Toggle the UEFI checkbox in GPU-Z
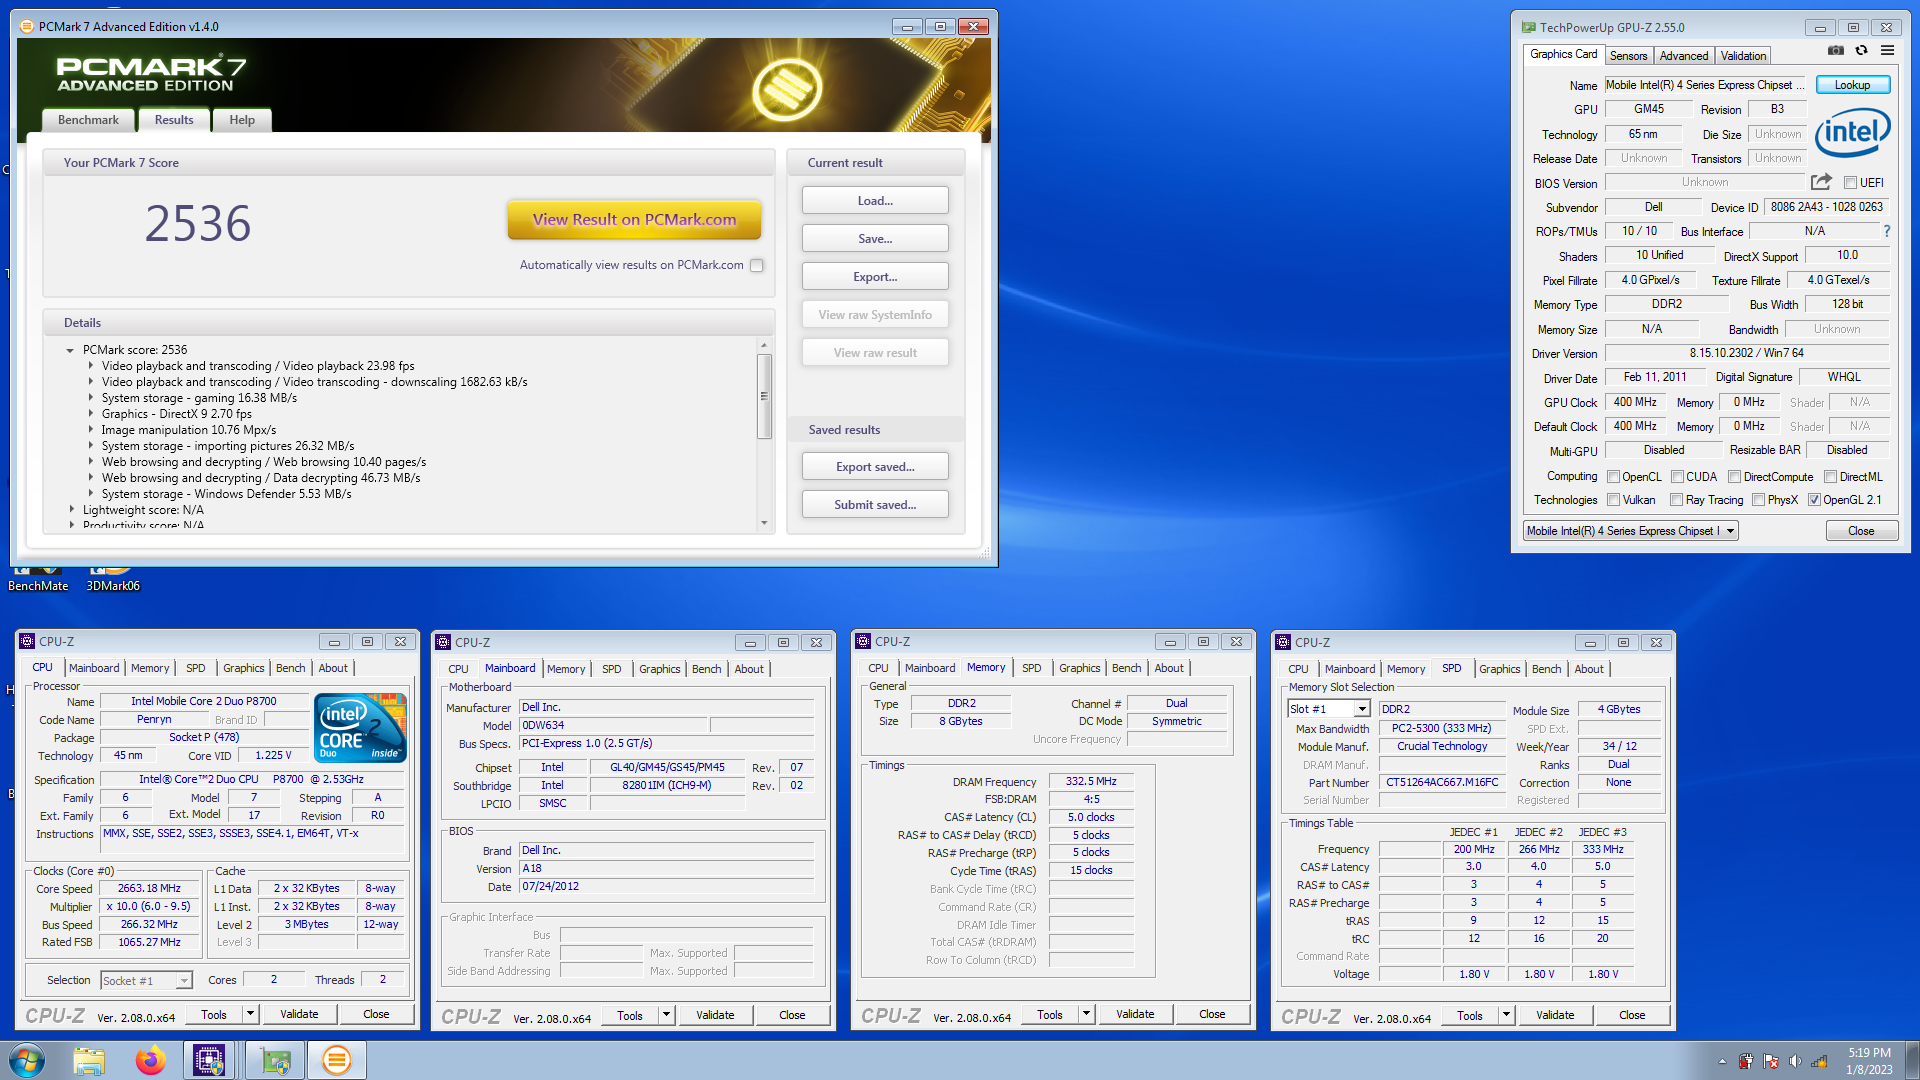 pyautogui.click(x=1850, y=183)
